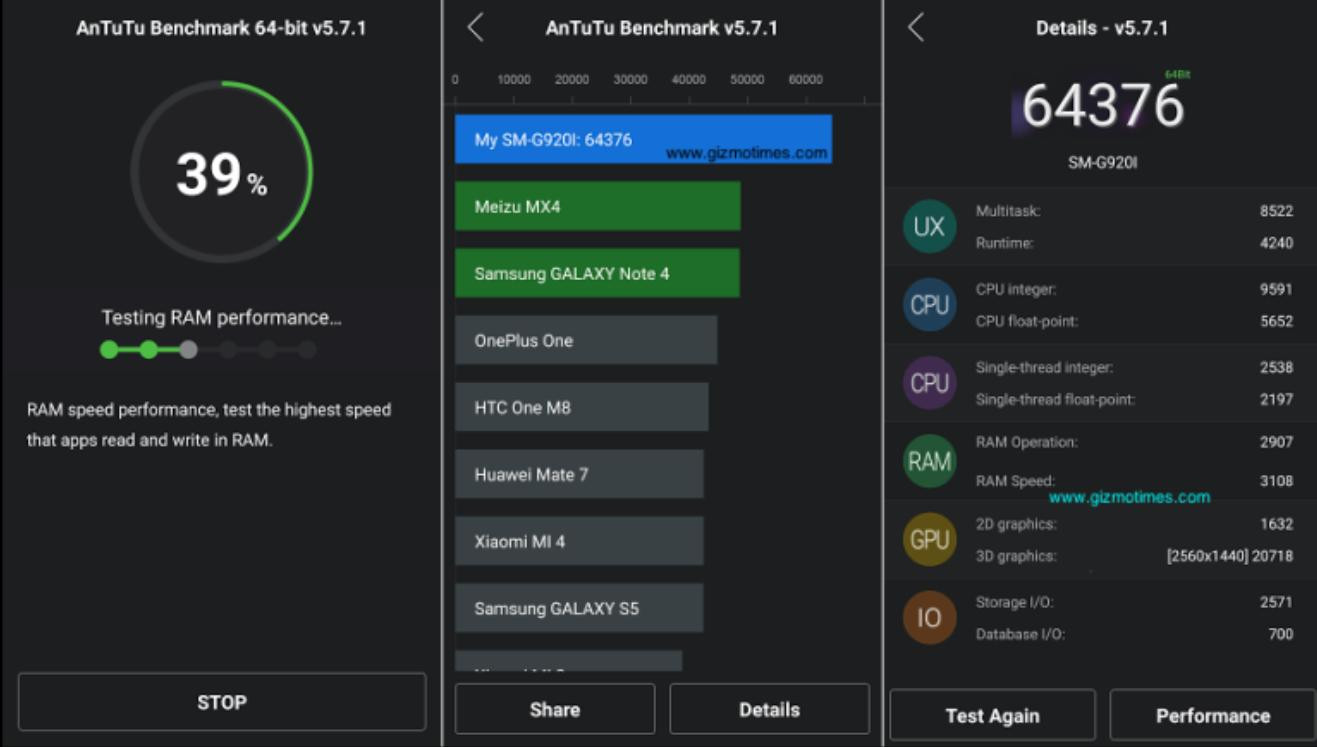
Task: Select the Samsung GALAXY Note 4 bar
Action: click(x=597, y=273)
